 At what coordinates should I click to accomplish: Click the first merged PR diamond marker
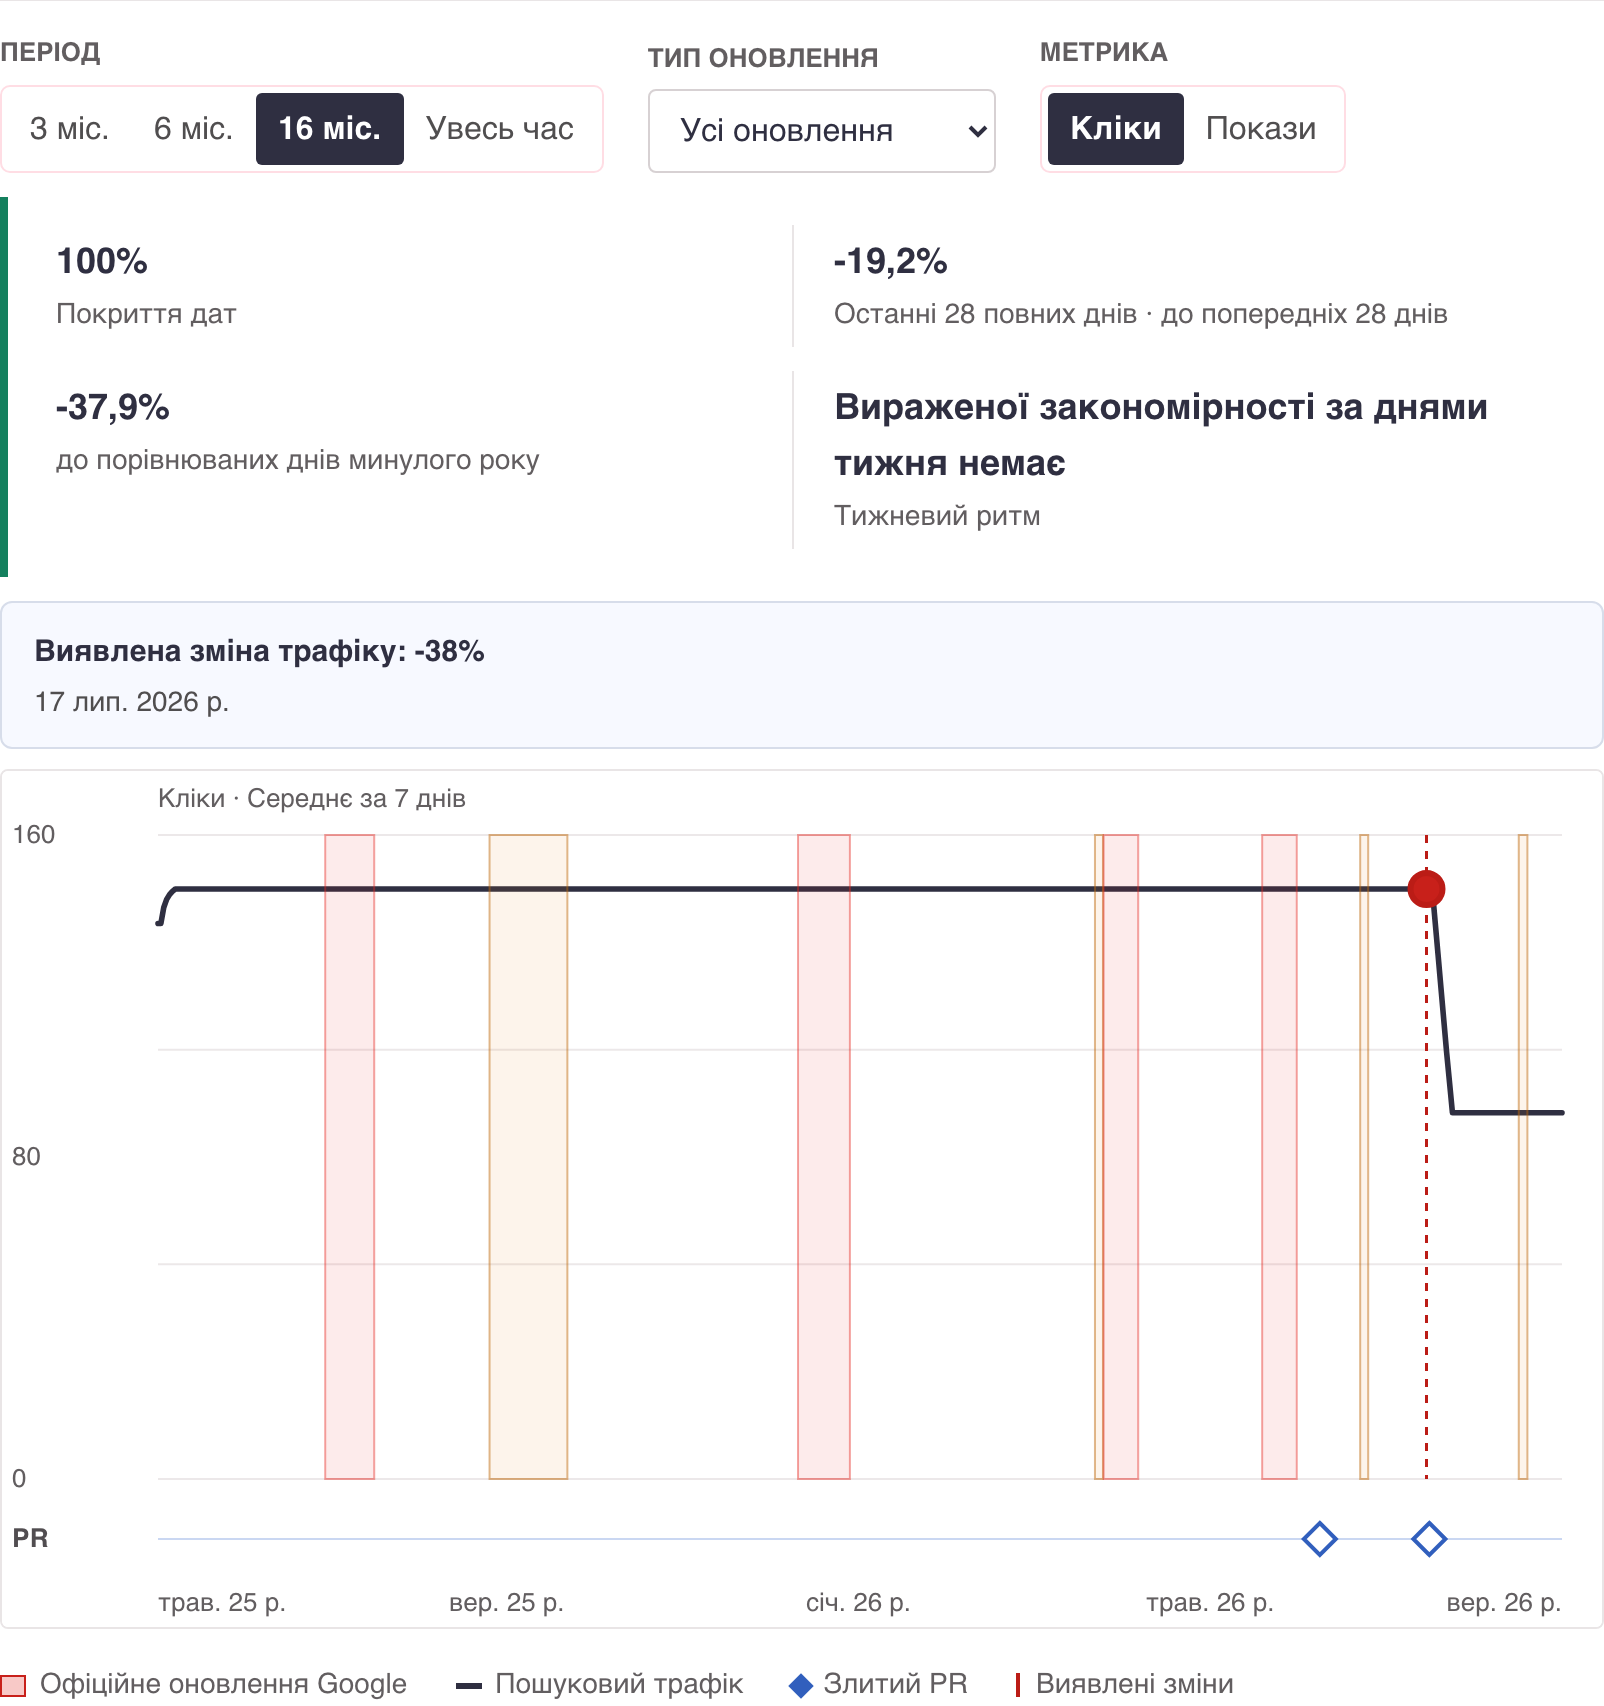pyautogui.click(x=1320, y=1539)
